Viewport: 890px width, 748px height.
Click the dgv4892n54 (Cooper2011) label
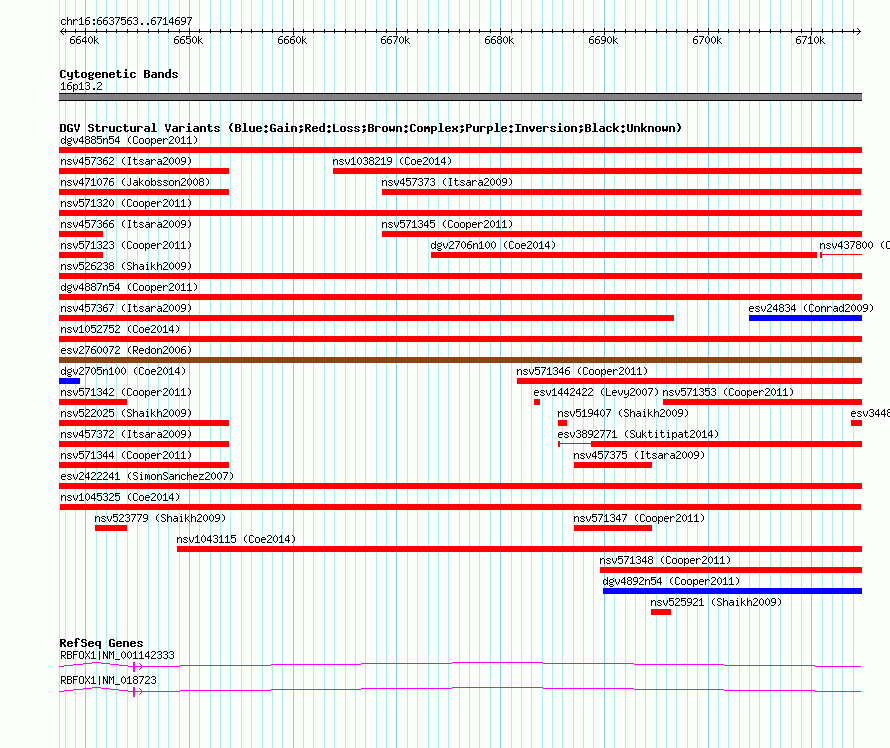671,581
